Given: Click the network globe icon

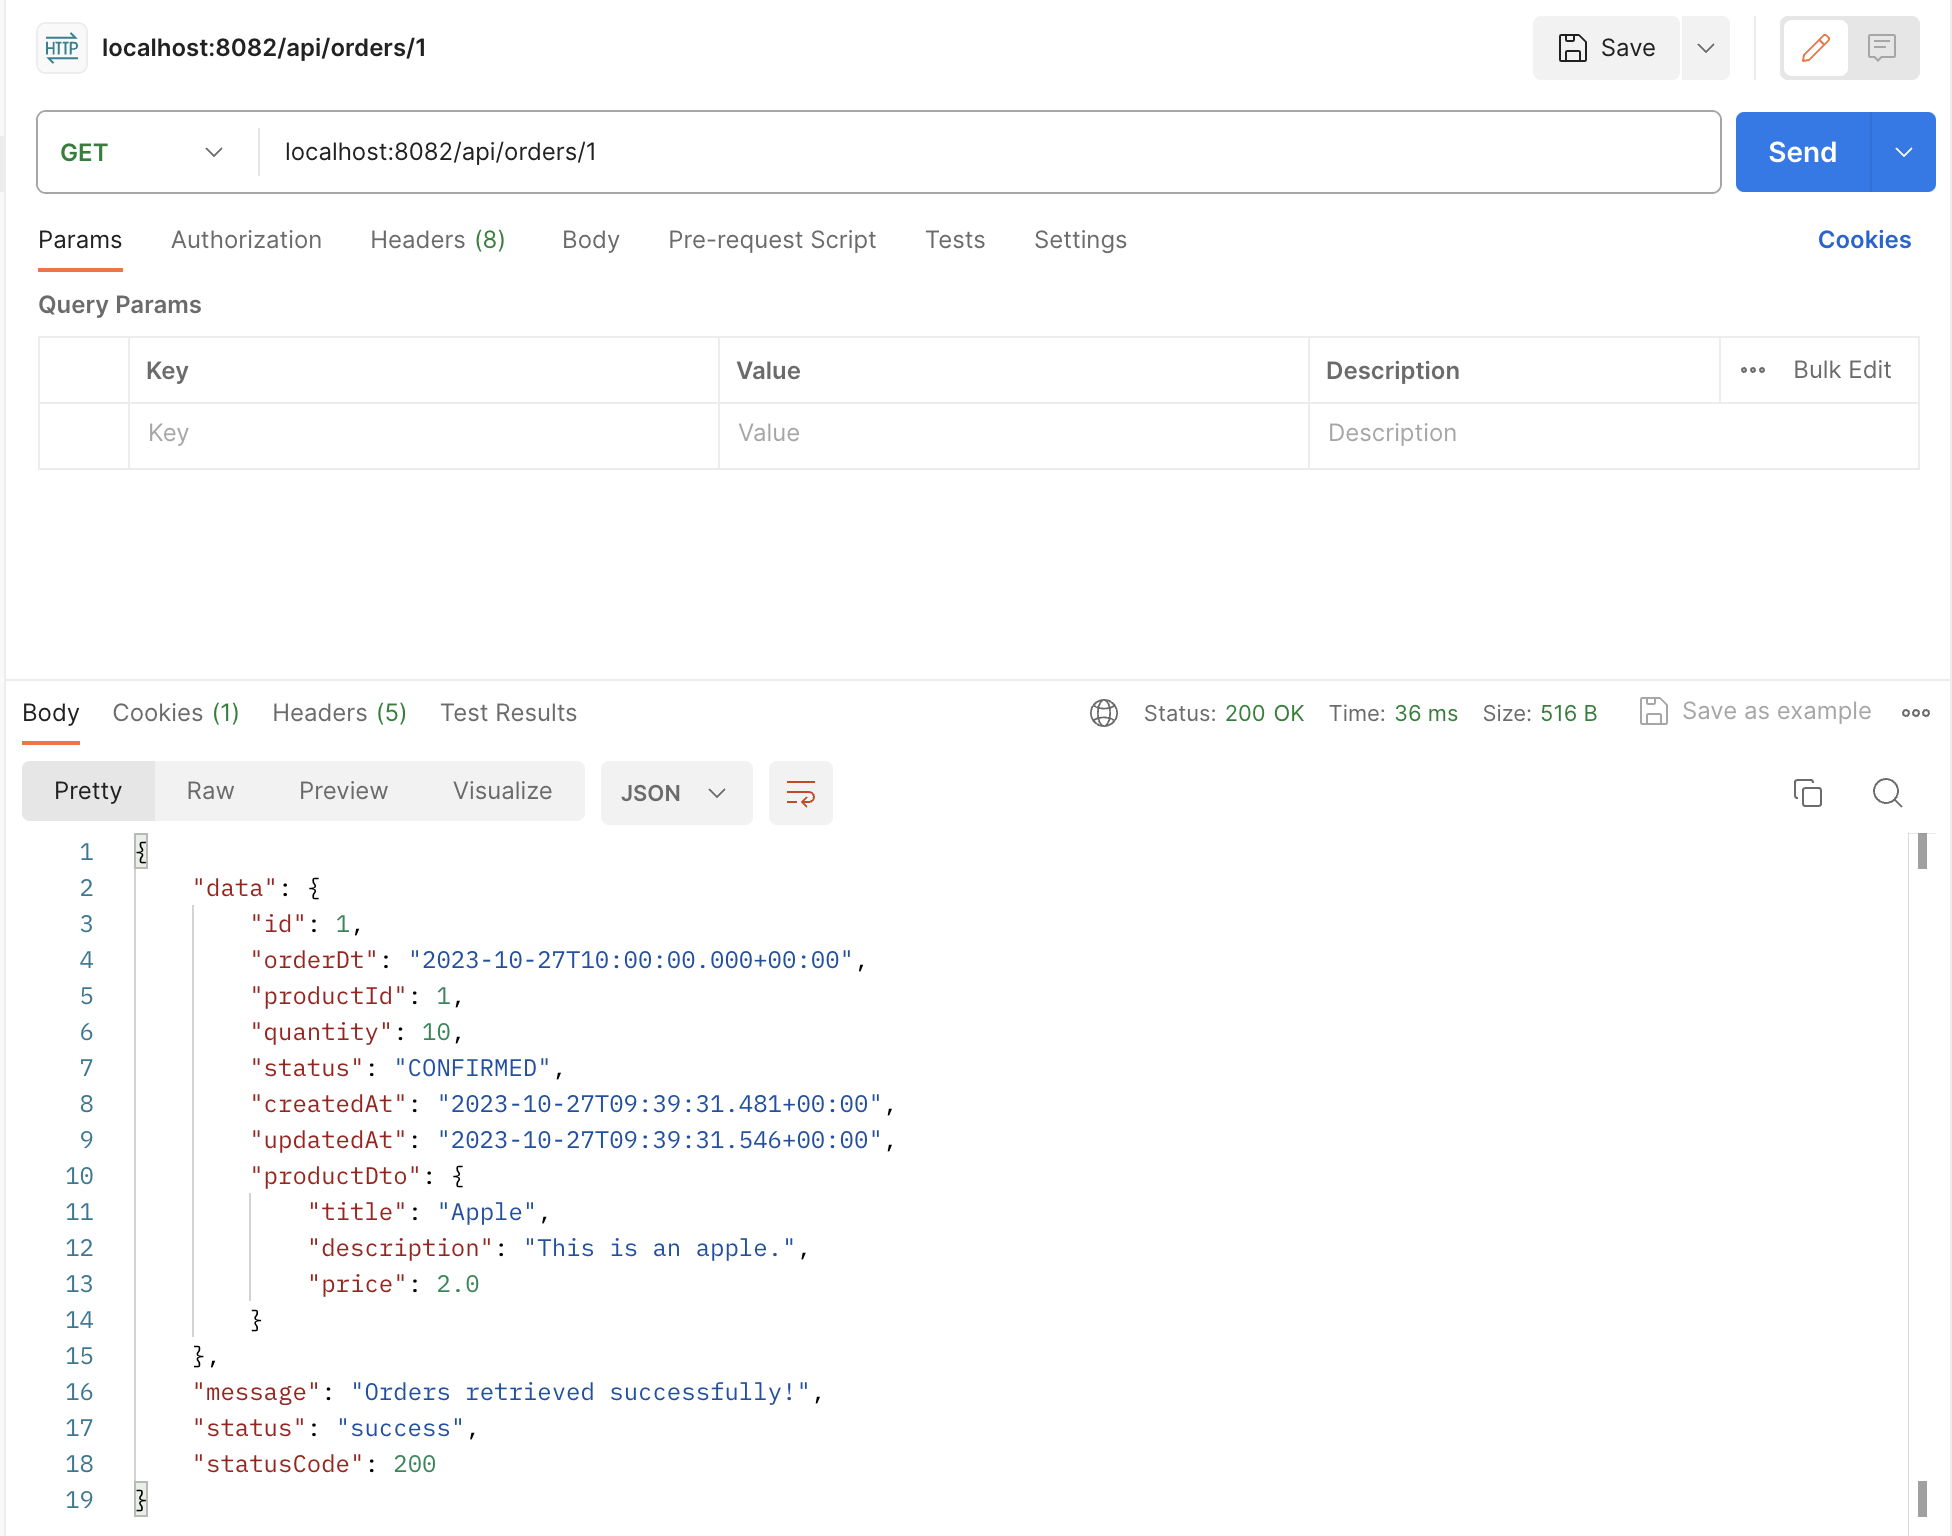Looking at the screenshot, I should pyautogui.click(x=1104, y=713).
